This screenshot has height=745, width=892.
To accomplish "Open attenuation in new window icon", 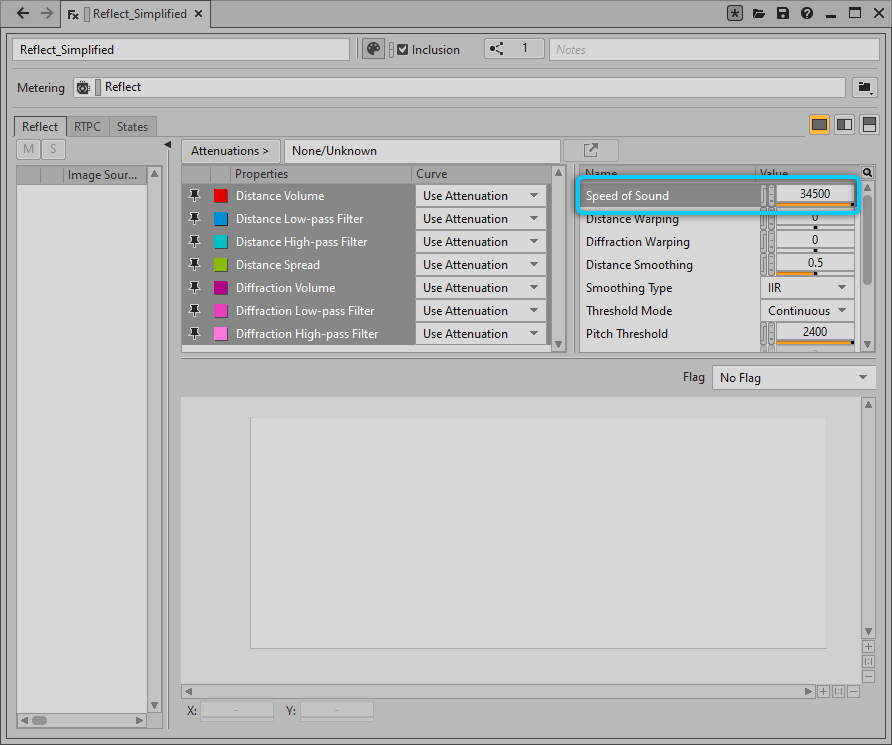I will [x=591, y=151].
